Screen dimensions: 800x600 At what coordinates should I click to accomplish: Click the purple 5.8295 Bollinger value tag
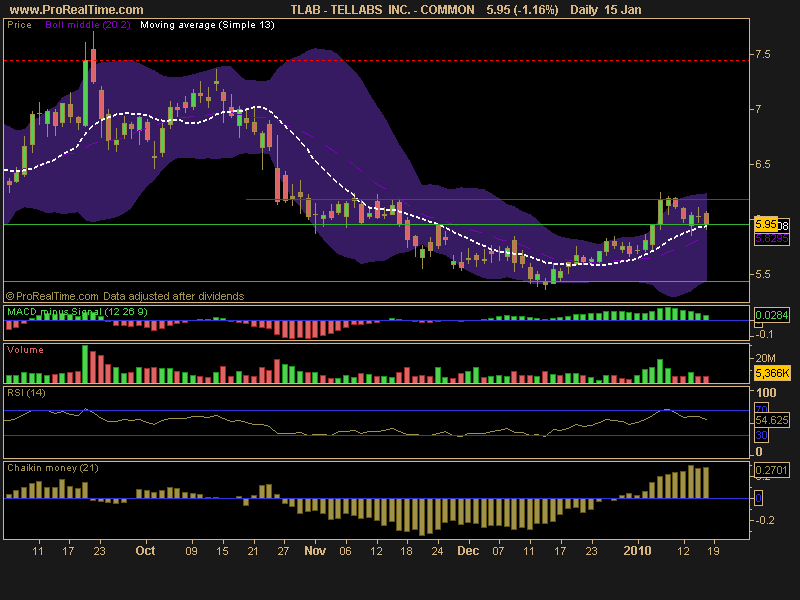click(771, 238)
